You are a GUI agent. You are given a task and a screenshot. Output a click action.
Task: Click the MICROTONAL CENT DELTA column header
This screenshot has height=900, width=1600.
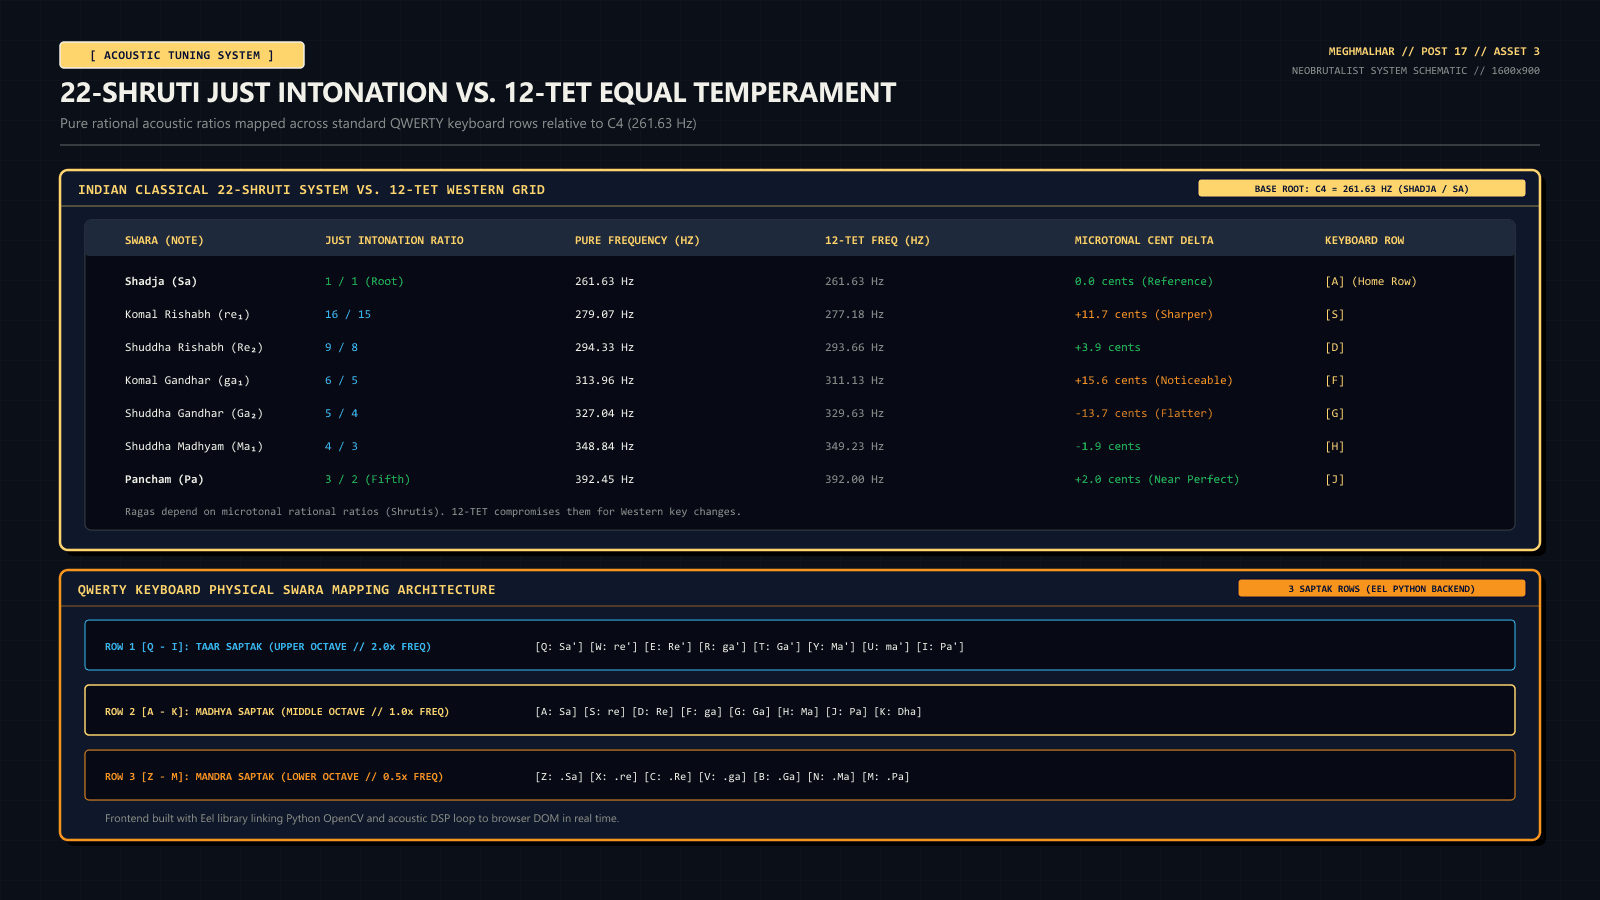tap(1144, 240)
